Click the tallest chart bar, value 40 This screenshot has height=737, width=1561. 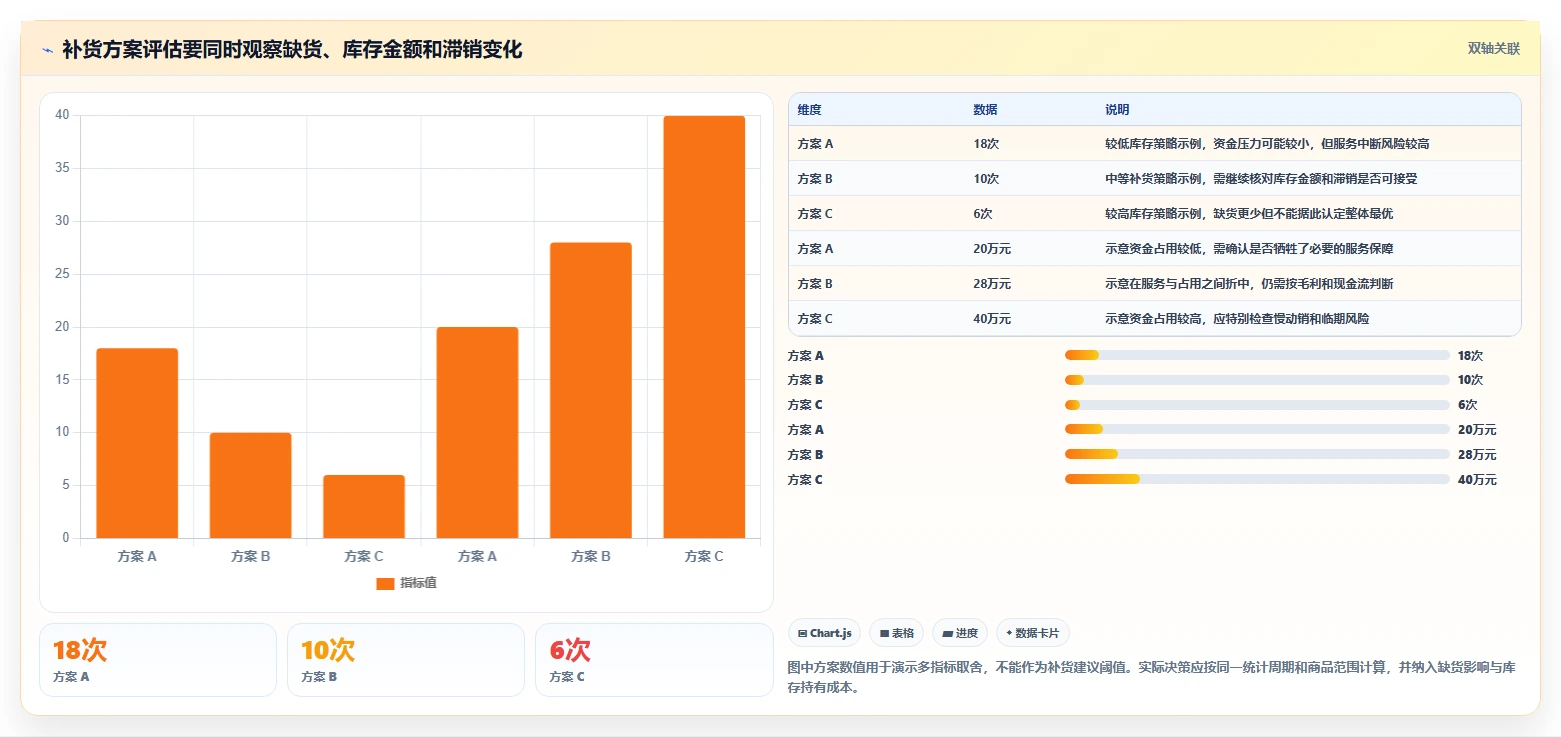pos(704,327)
